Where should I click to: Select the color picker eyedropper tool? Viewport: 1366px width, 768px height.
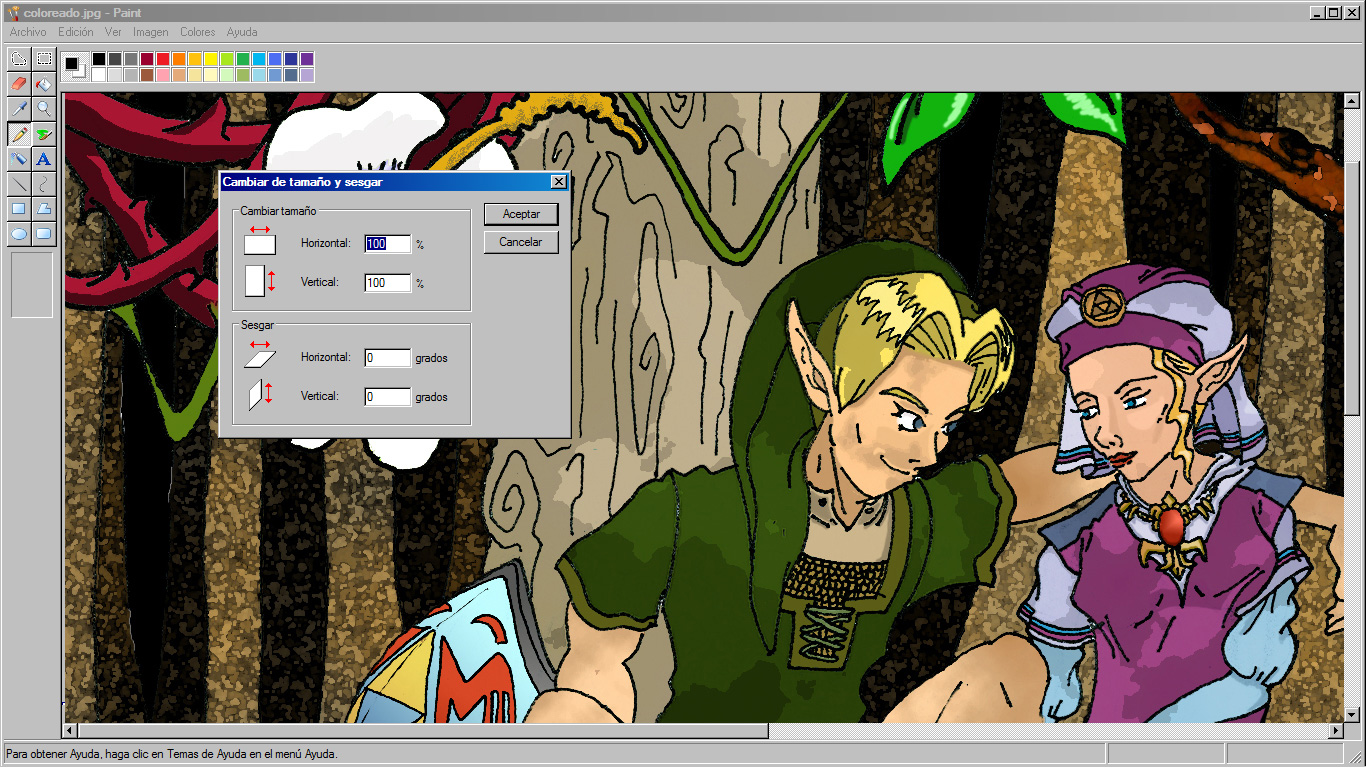click(19, 108)
